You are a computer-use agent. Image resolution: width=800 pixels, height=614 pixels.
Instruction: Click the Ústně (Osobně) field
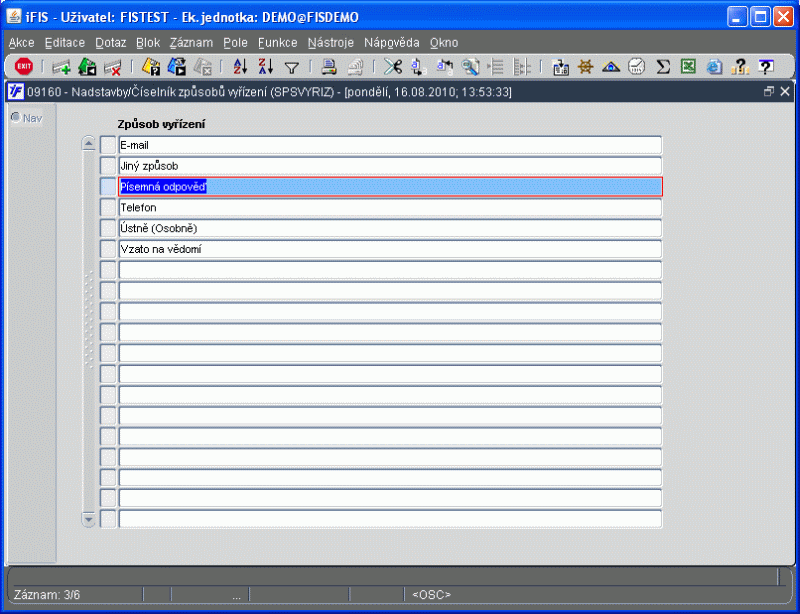click(x=390, y=228)
